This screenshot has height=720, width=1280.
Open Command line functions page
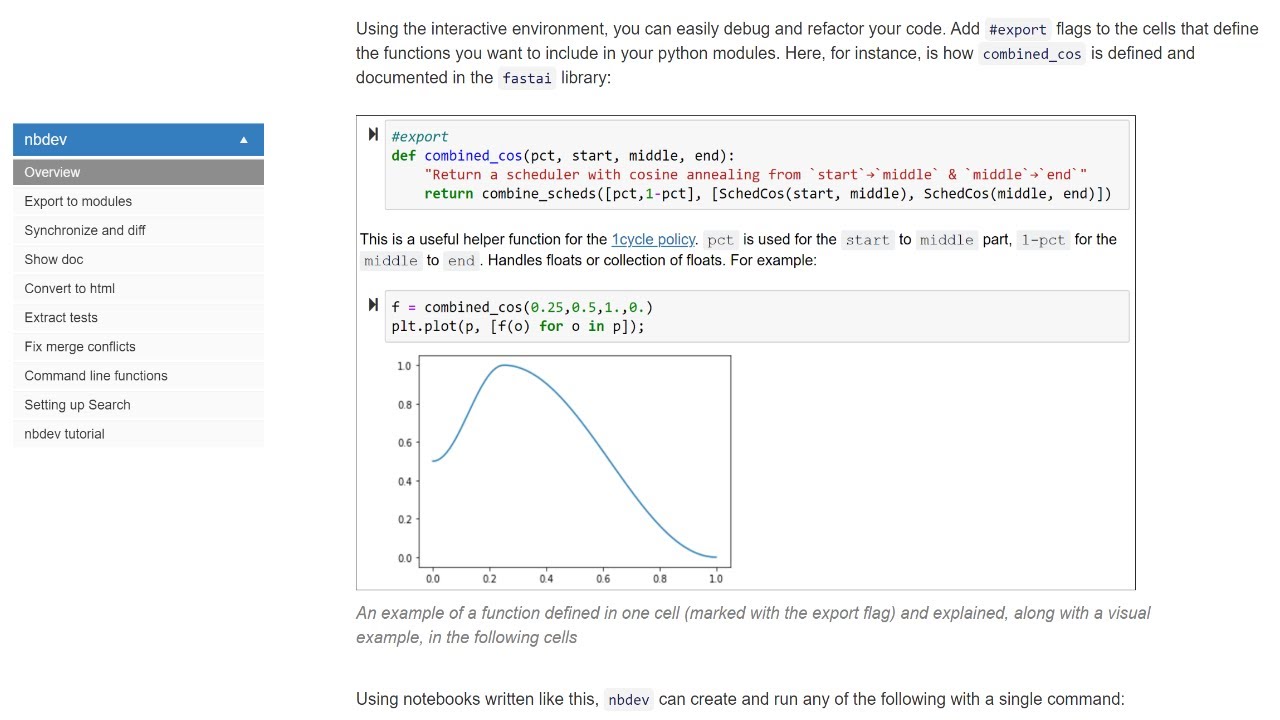[x=96, y=375]
